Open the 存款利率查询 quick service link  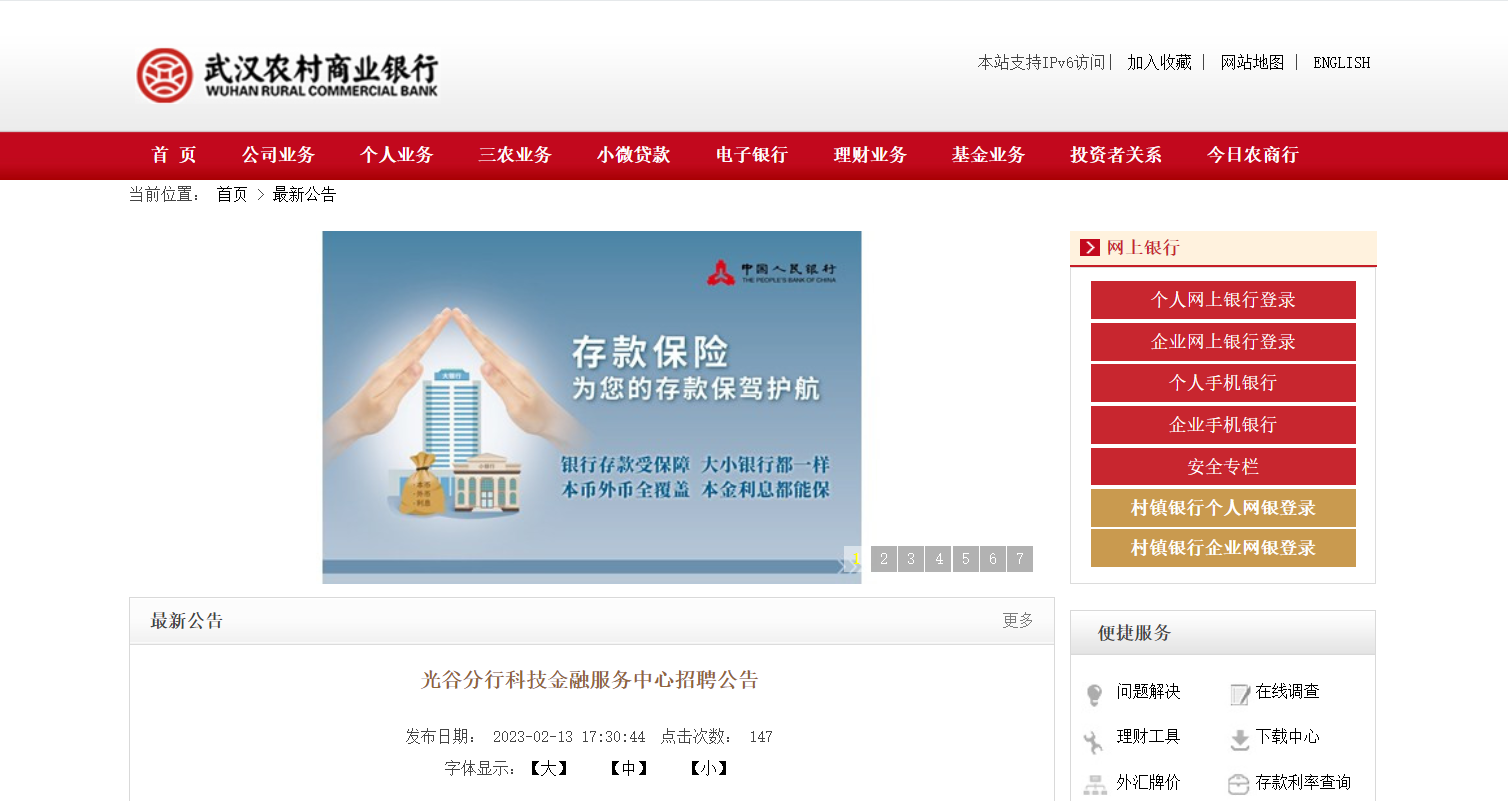coord(1303,782)
